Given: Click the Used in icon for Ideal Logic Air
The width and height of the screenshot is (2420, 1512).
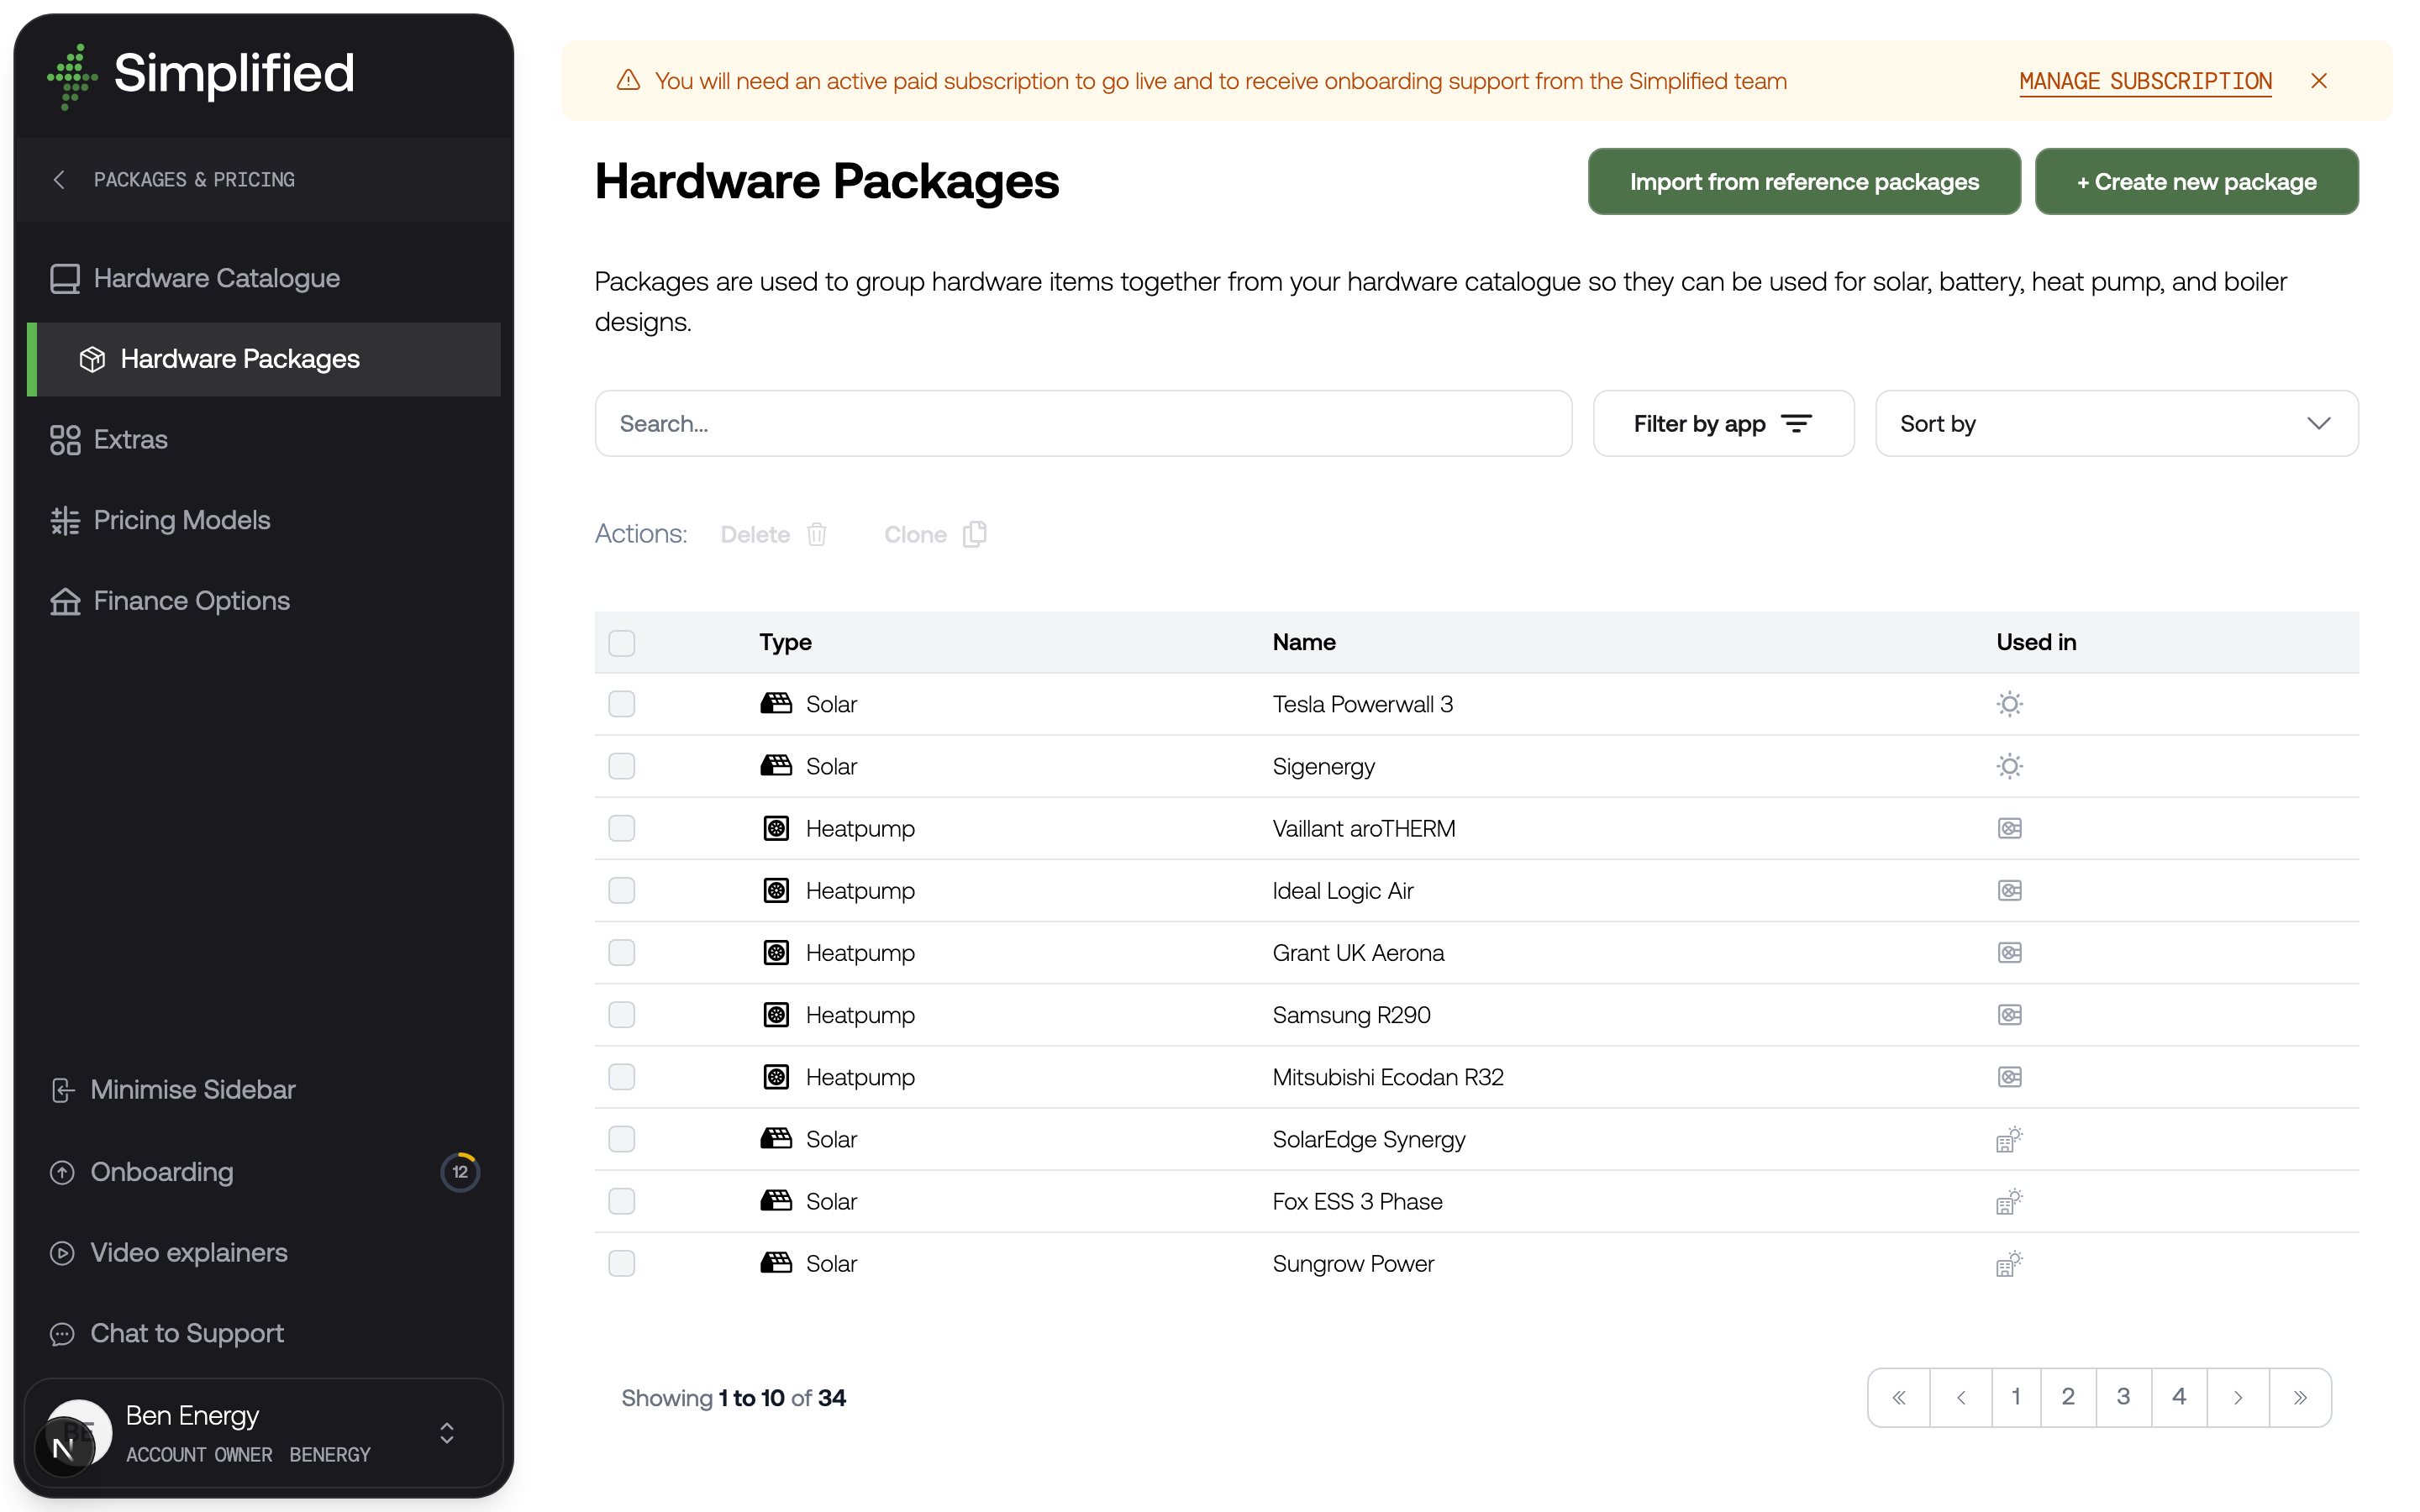Looking at the screenshot, I should [x=2009, y=890].
